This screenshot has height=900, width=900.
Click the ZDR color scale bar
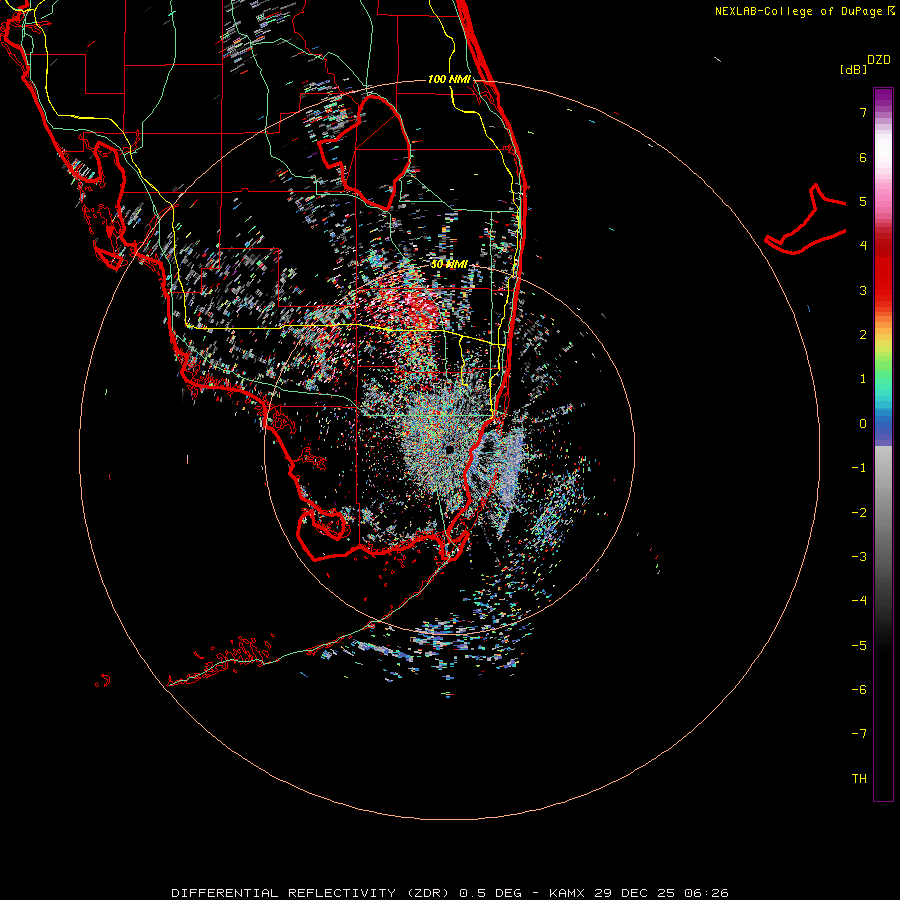pyautogui.click(x=883, y=444)
